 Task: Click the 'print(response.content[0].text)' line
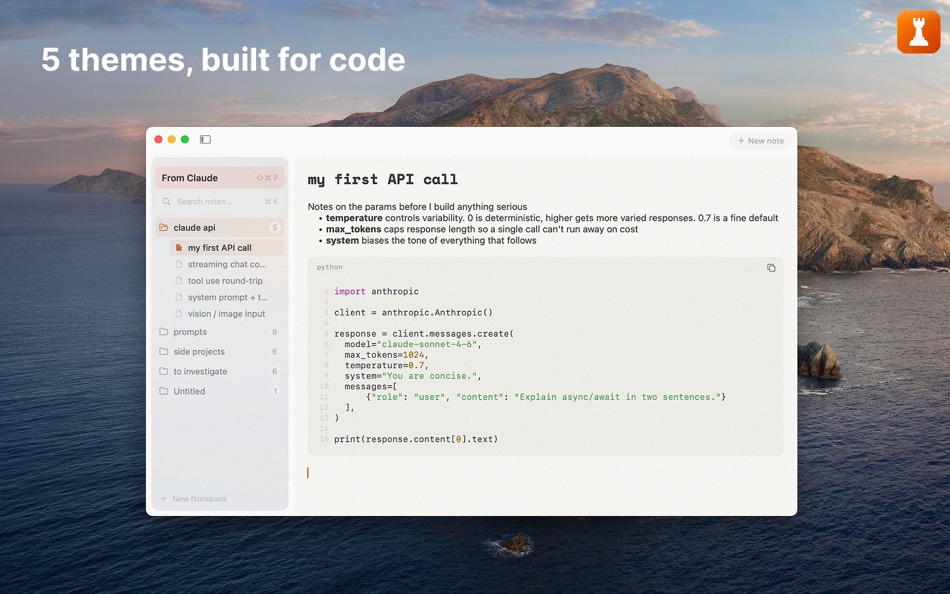click(416, 439)
